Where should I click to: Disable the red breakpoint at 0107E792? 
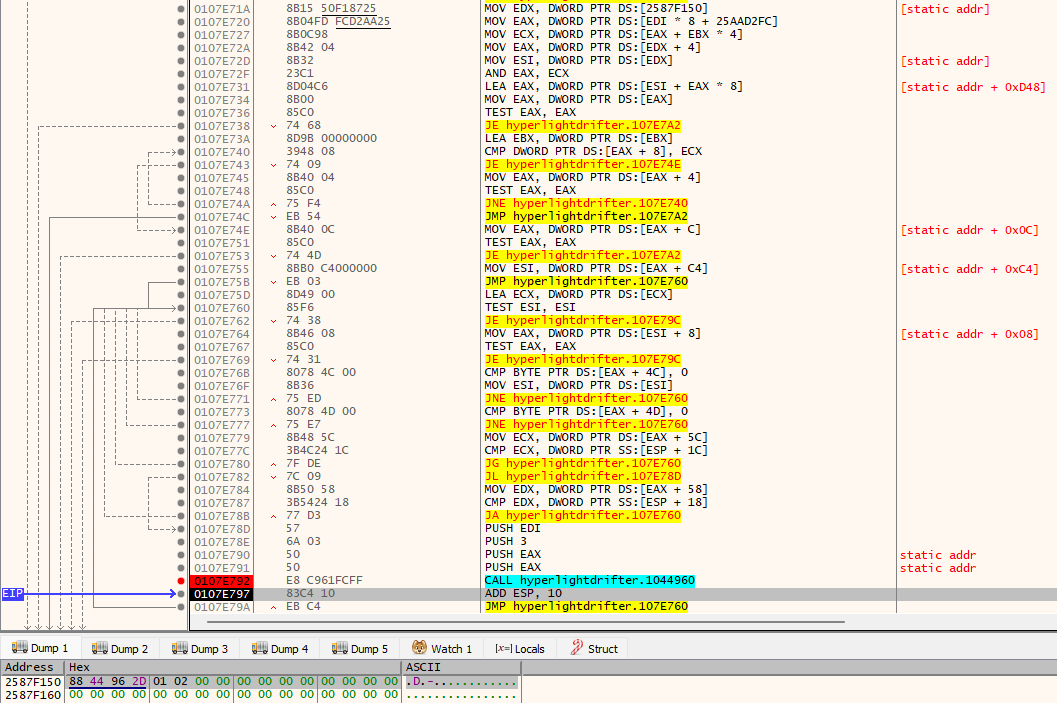pyautogui.click(x=181, y=580)
